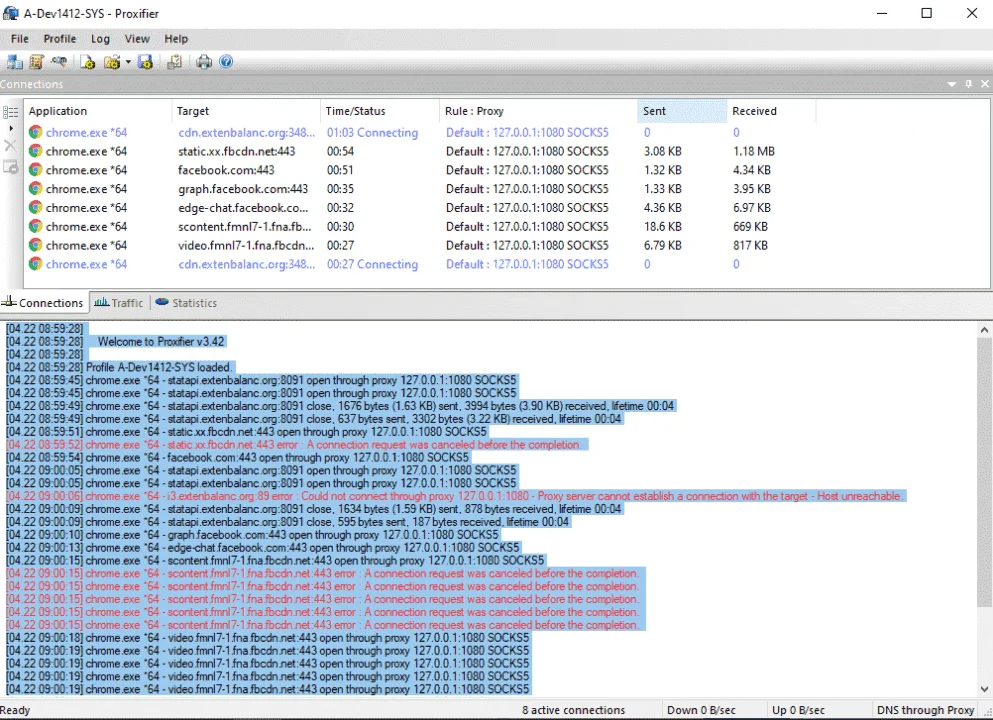
Task: Close the Connections panel
Action: 984,84
